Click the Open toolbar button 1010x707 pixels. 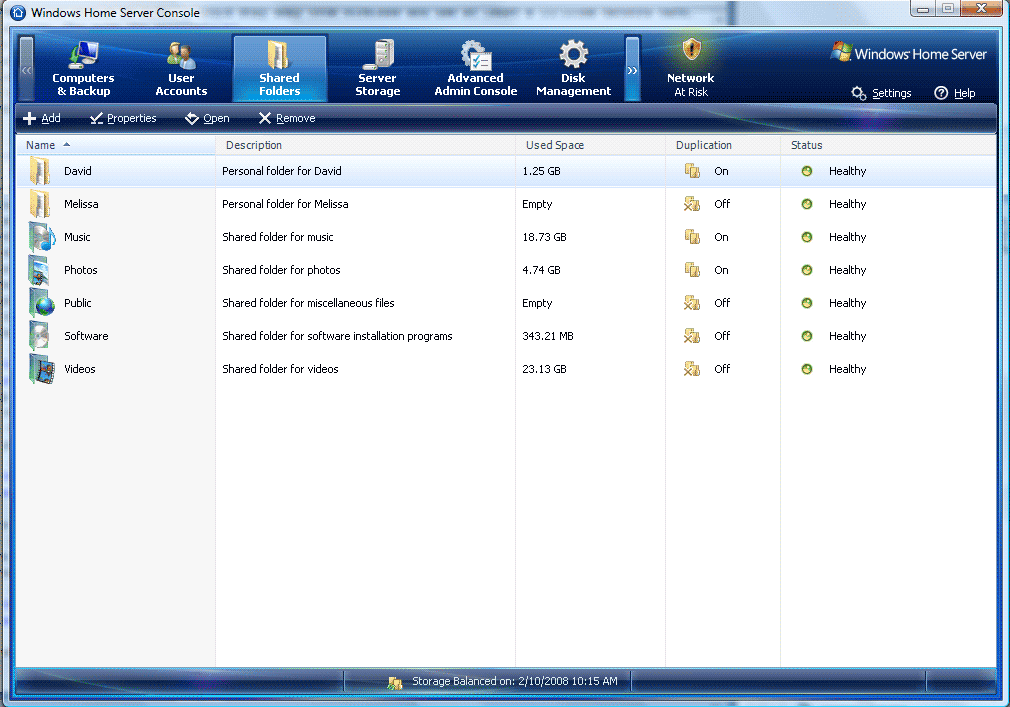(x=207, y=118)
